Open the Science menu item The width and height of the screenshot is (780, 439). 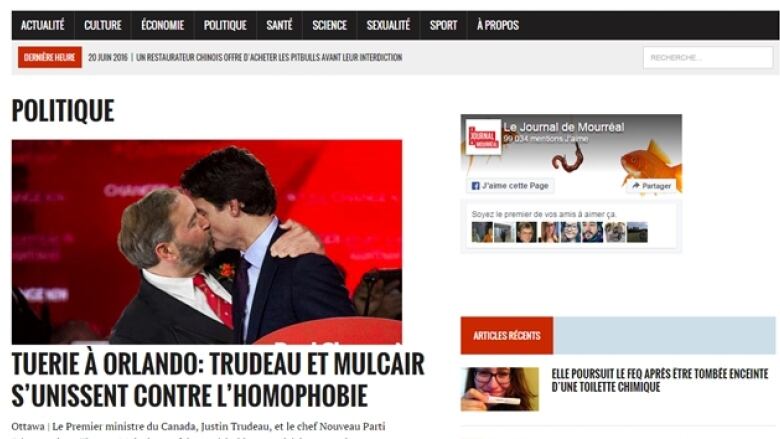[330, 25]
